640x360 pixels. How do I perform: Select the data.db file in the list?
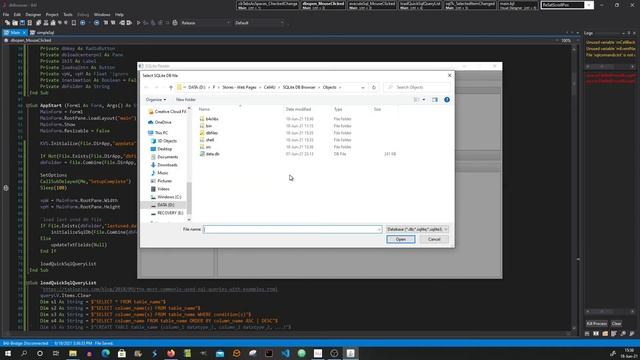click(212, 154)
